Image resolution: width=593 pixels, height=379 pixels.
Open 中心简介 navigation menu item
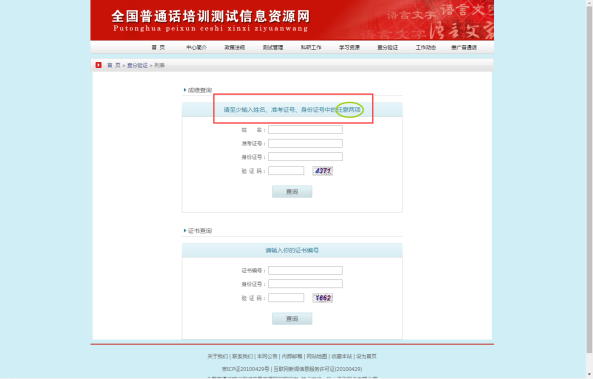(x=196, y=47)
